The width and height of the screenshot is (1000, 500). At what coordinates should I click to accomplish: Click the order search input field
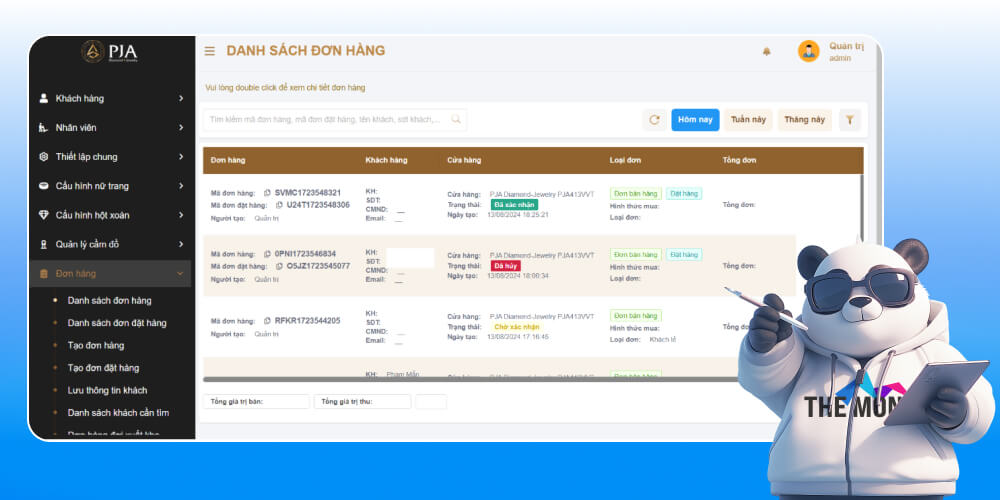[335, 120]
